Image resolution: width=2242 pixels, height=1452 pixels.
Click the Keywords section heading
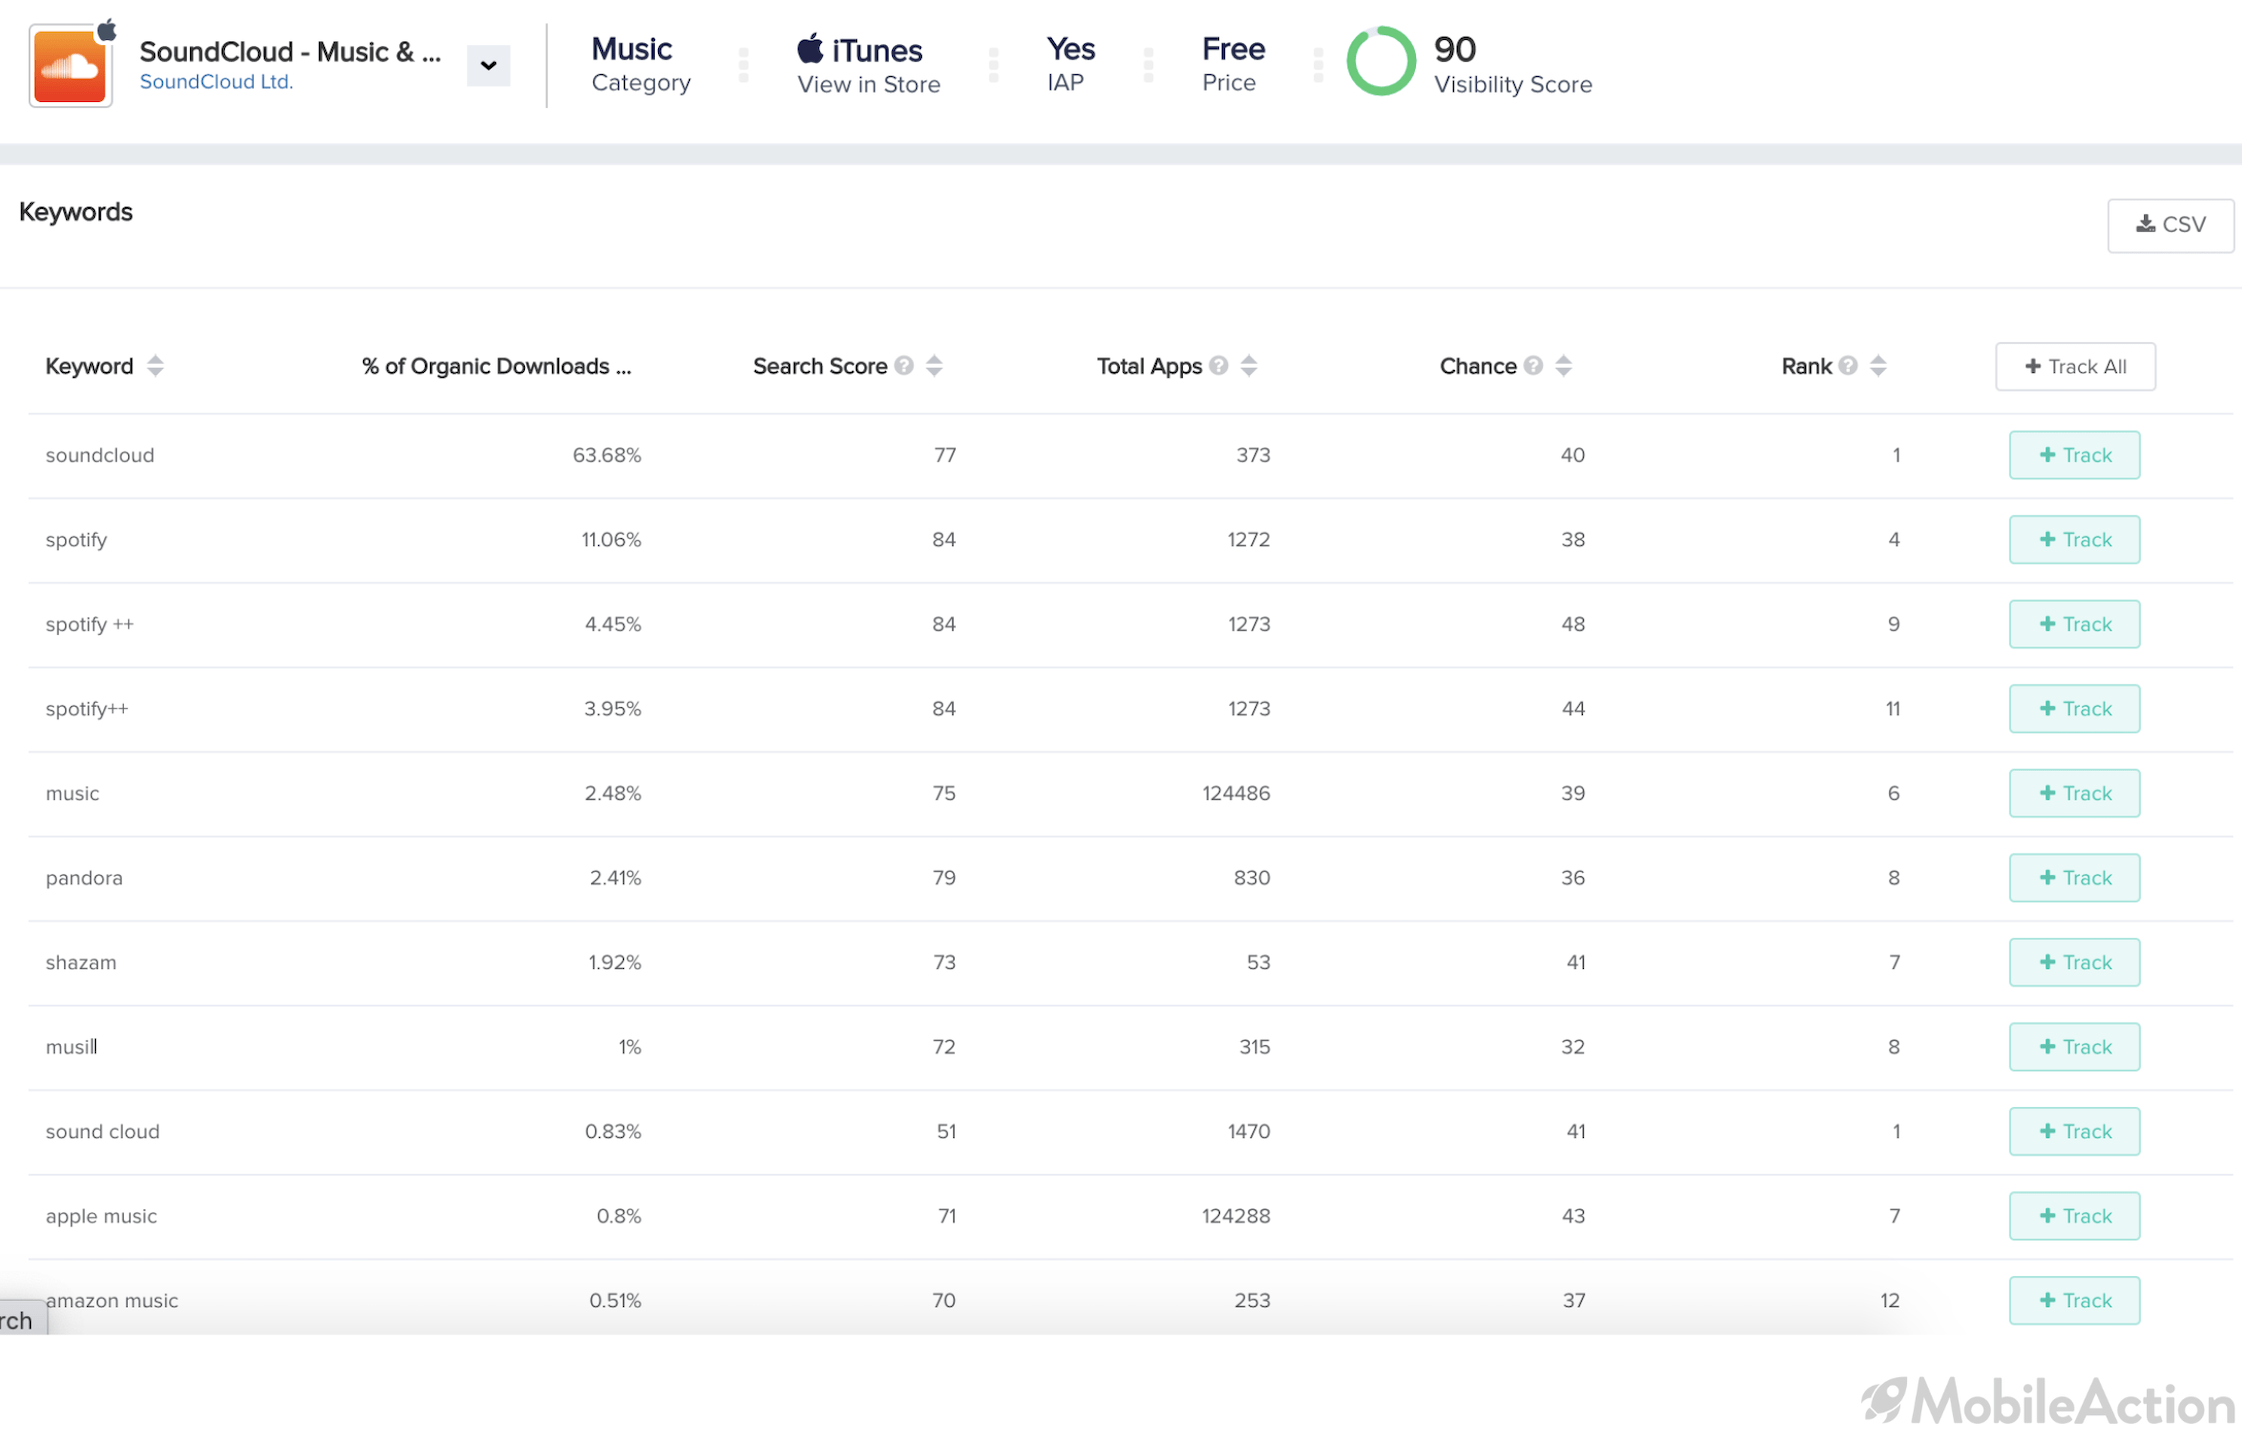76,212
